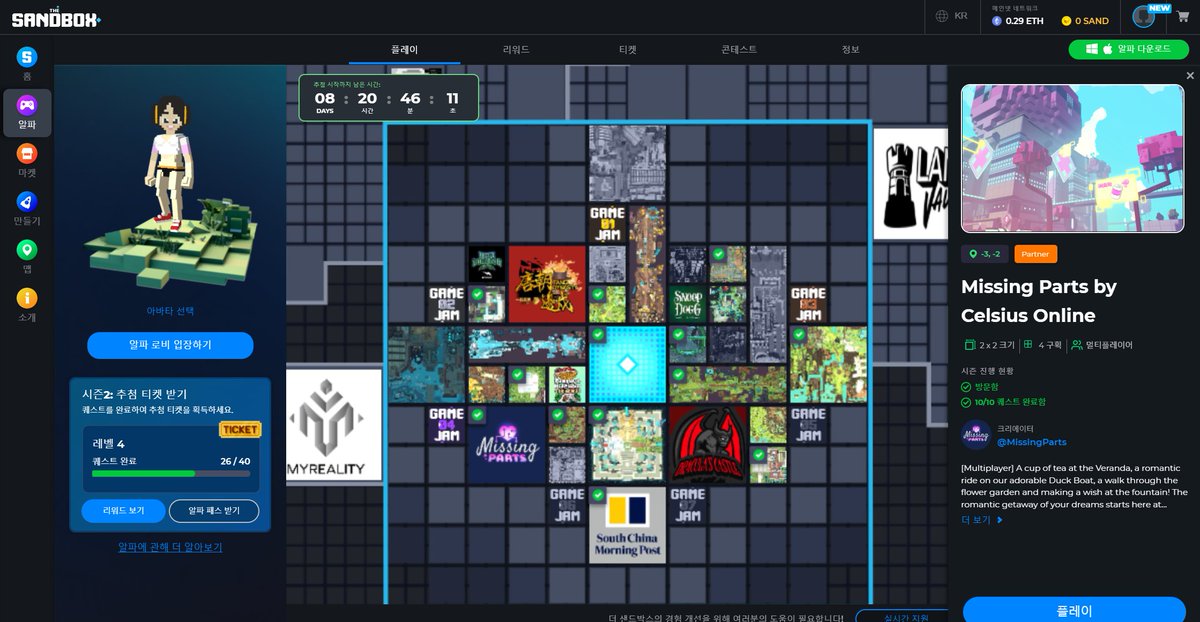Close the experience detail panel
Viewport: 1200px width, 622px height.
1190,76
